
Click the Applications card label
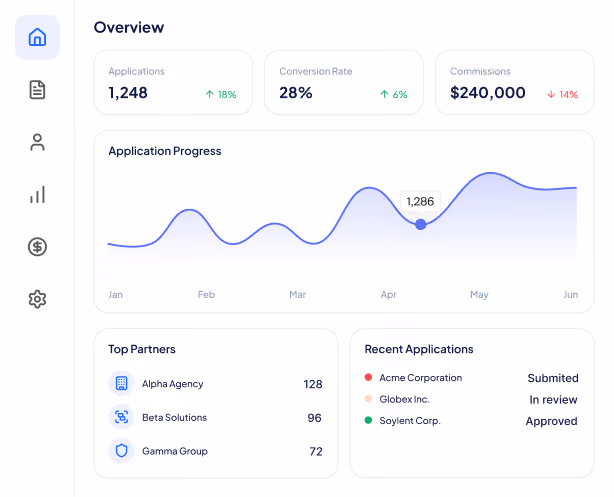[137, 71]
